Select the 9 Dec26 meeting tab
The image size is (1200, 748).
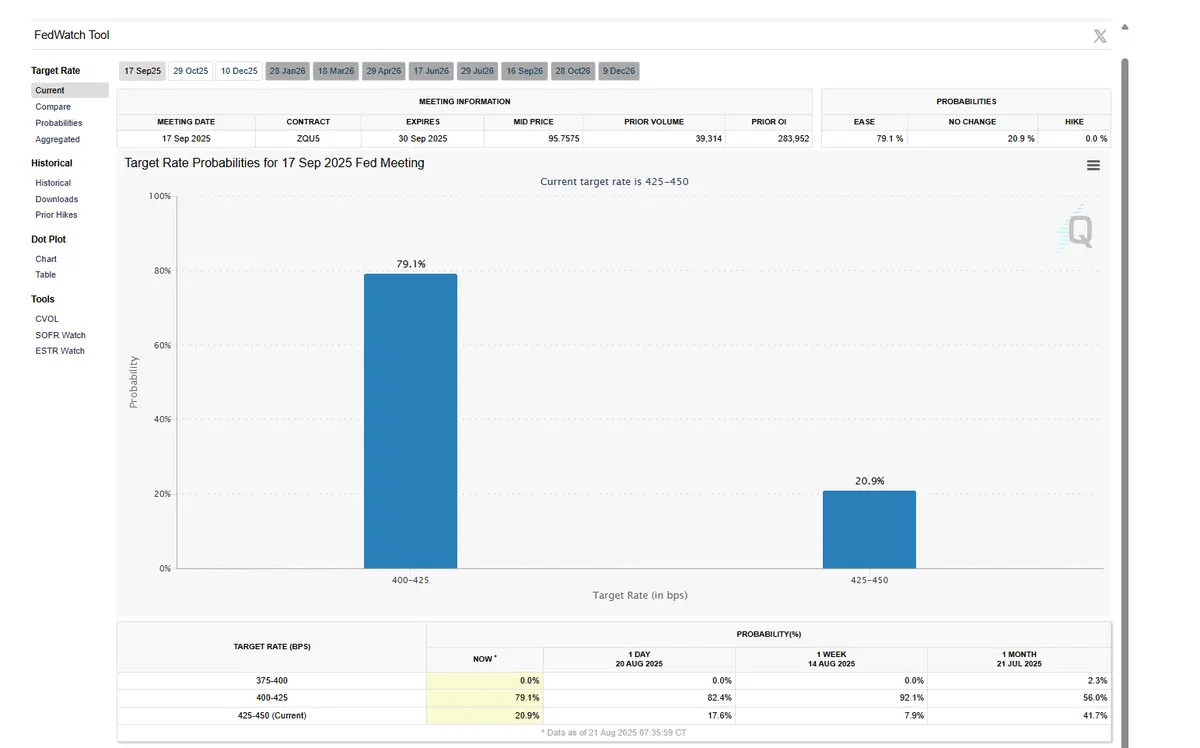point(619,71)
